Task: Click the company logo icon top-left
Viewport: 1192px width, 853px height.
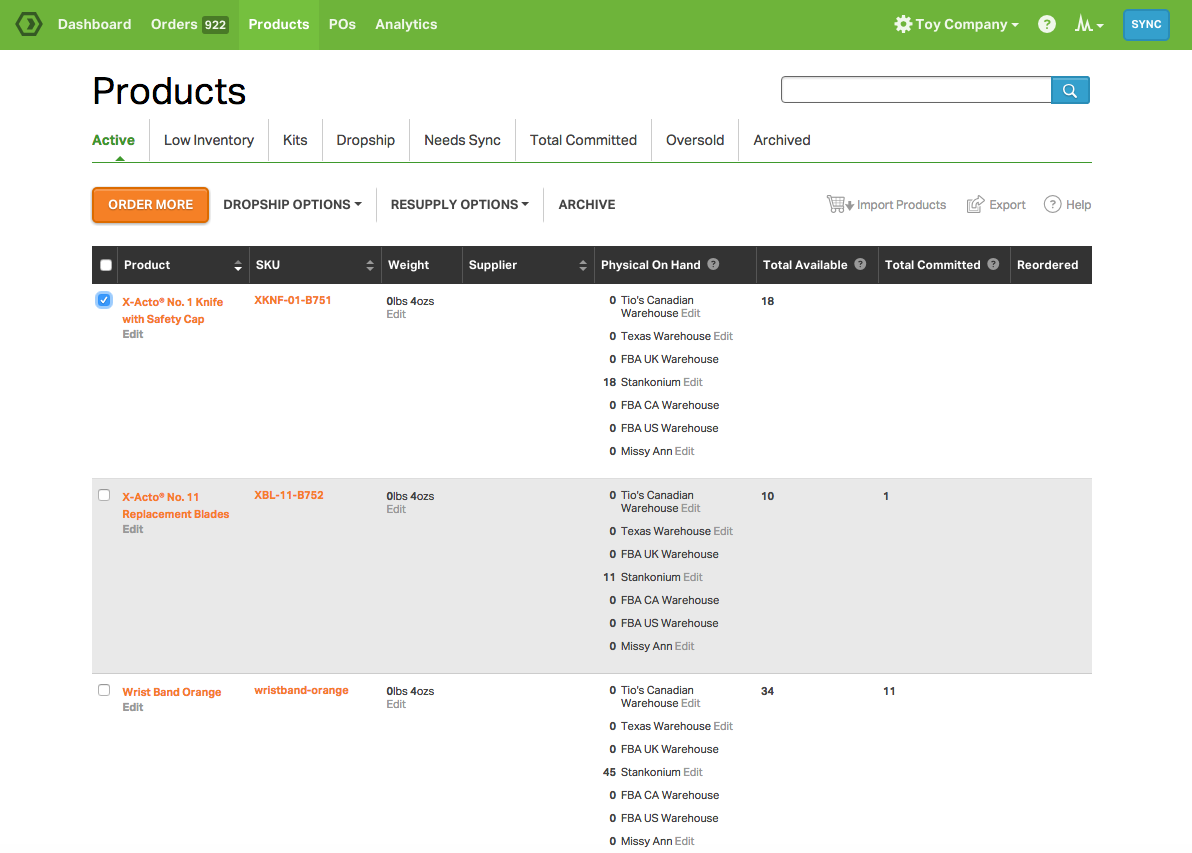Action: (x=28, y=23)
